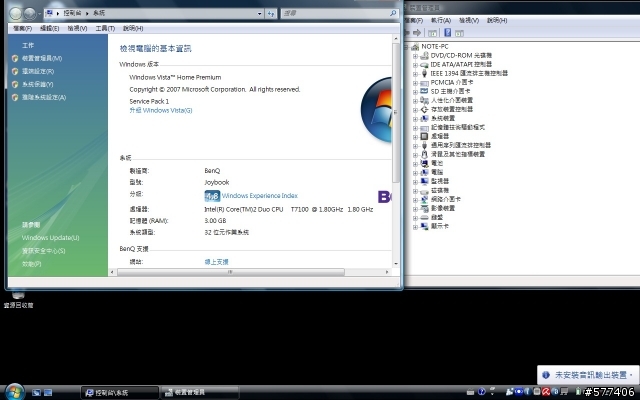Click the magnifier icon in the search box
Viewport: 640px width, 400px height.
point(393,13)
